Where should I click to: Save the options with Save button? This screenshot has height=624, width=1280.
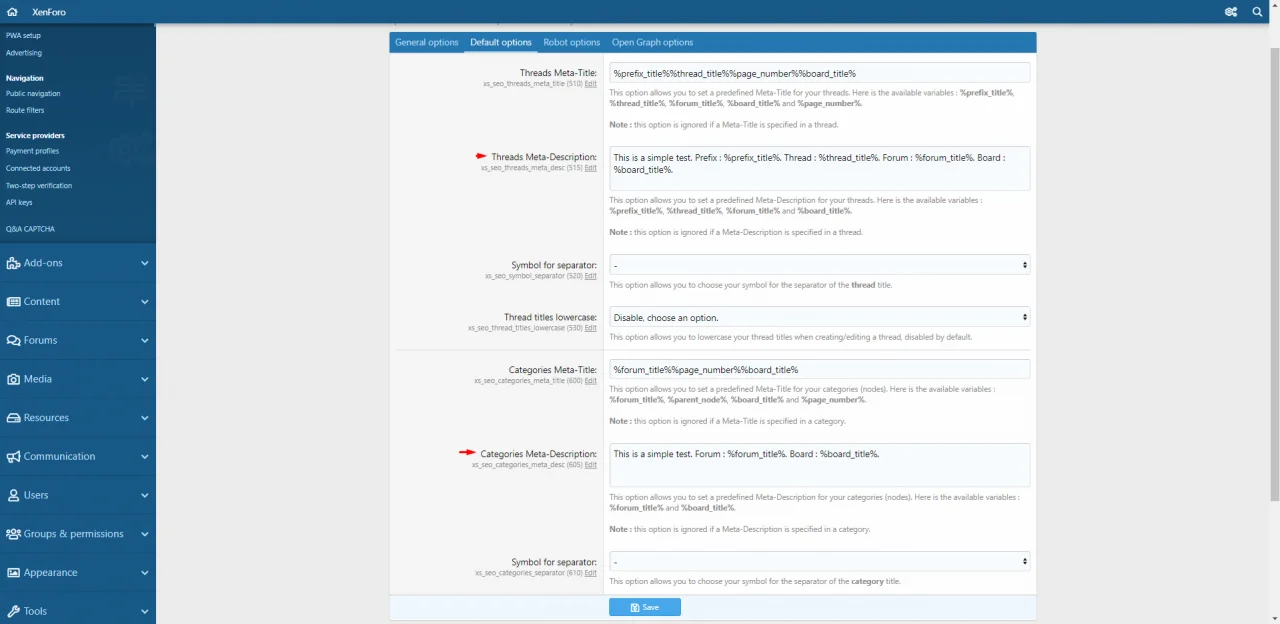tap(645, 607)
